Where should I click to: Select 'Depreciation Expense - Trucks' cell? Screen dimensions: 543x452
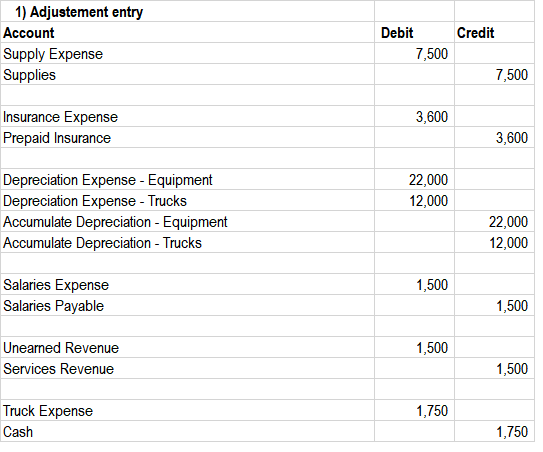click(x=188, y=201)
